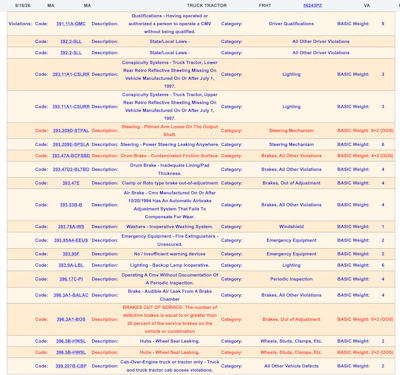Select 'No / insufficient warning devices' description
The height and width of the screenshot is (375, 400).
pos(170,254)
